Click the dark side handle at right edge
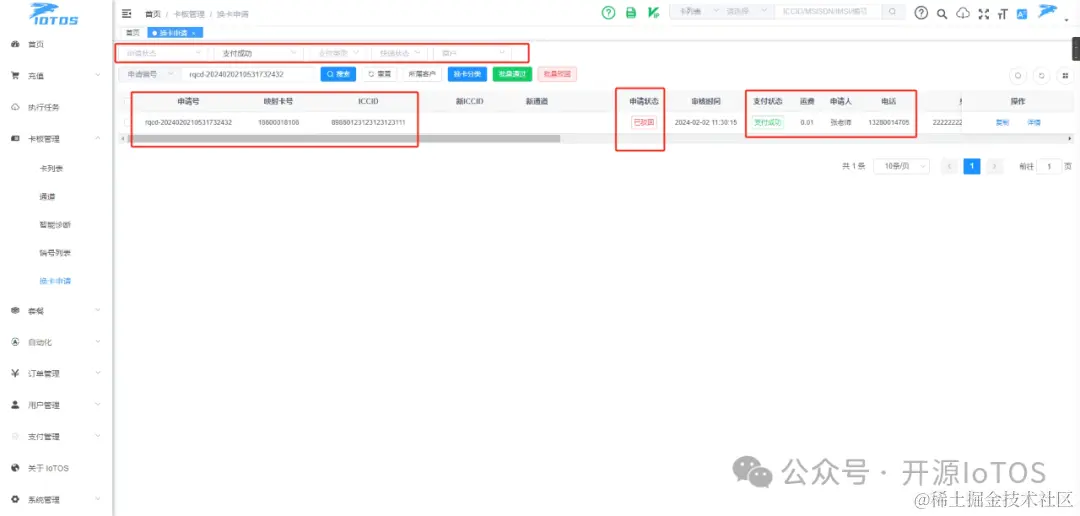This screenshot has width=1080, height=516. click(x=1076, y=49)
